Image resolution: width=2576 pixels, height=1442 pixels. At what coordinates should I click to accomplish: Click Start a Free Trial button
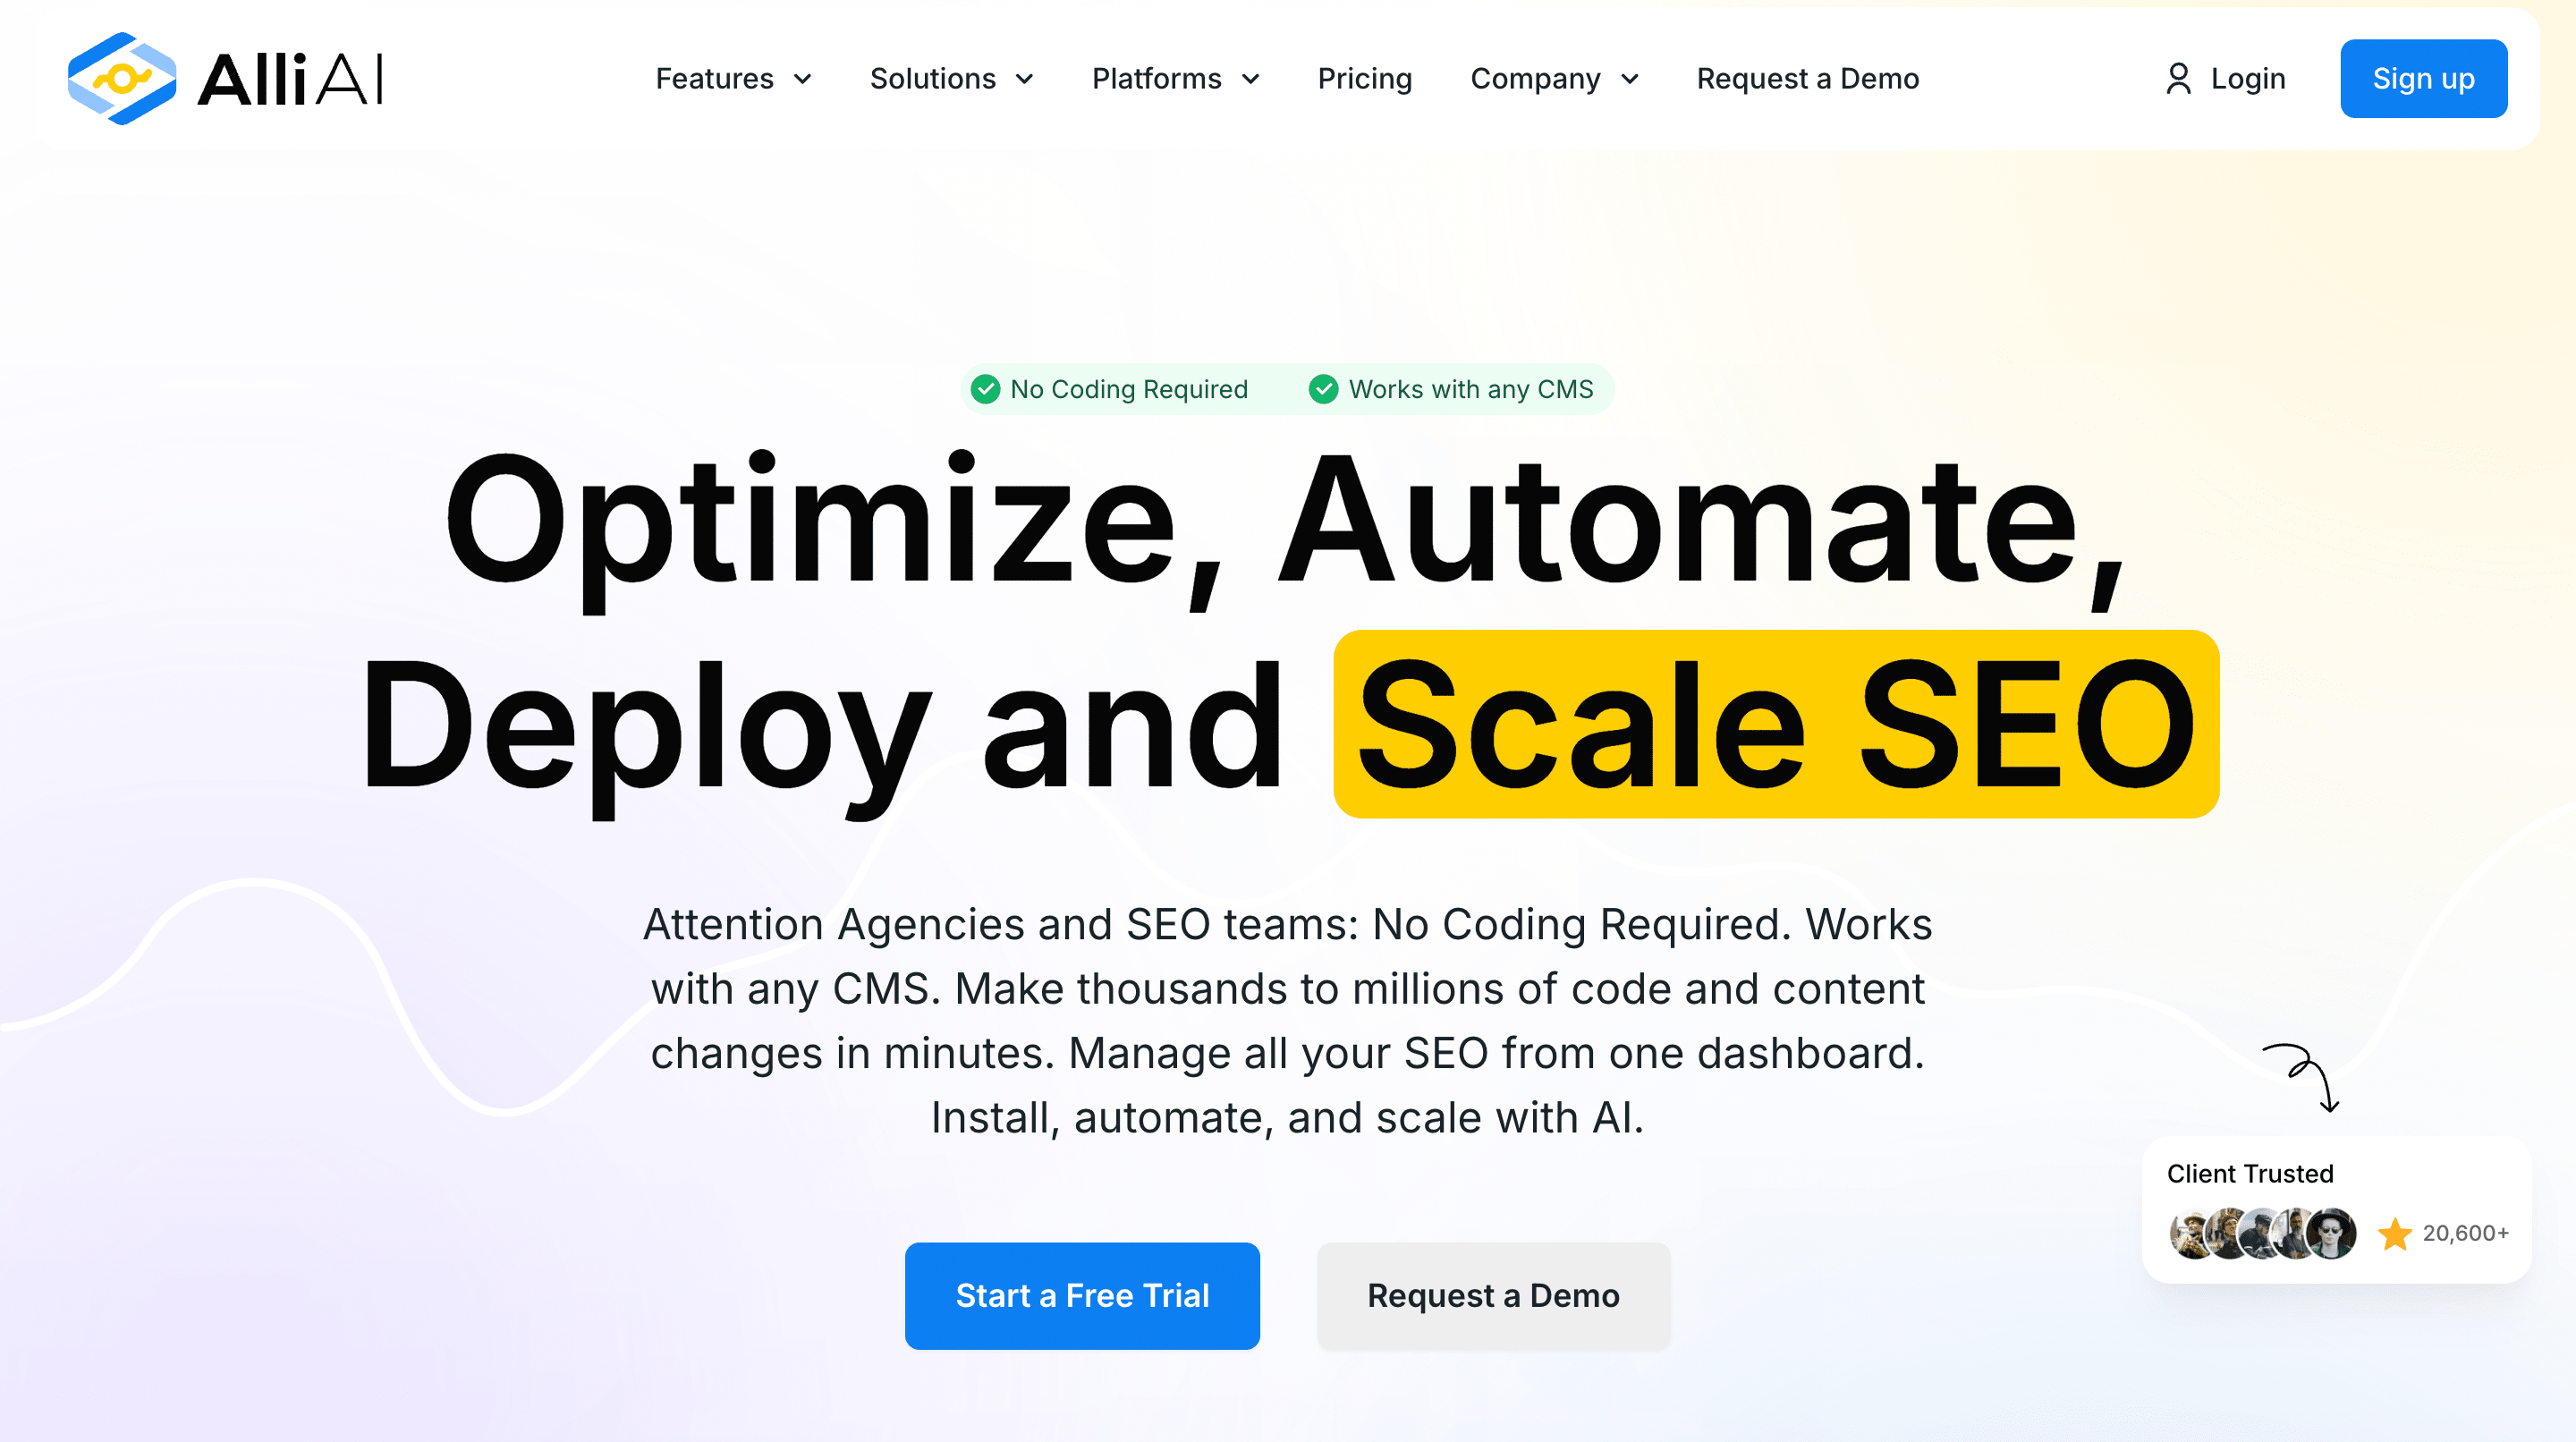tap(1081, 1295)
